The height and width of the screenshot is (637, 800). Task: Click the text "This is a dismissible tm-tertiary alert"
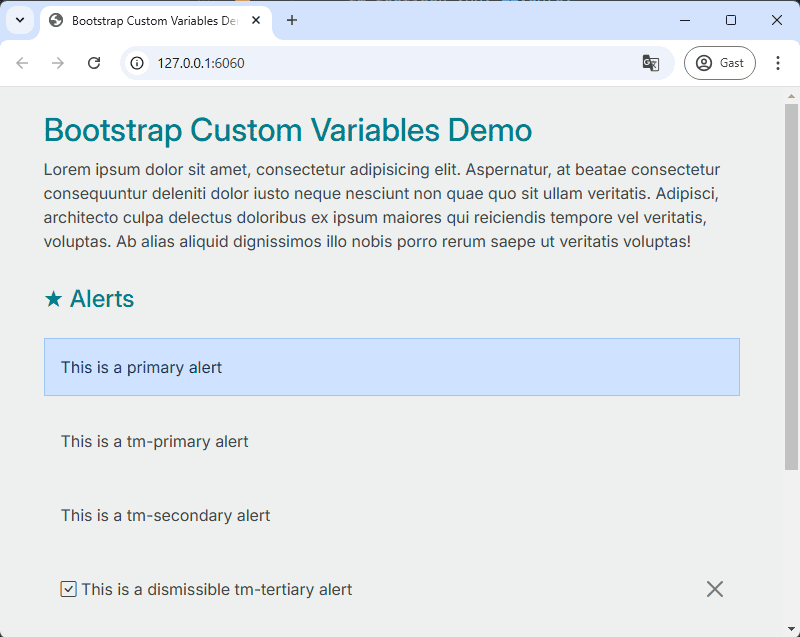point(217,590)
